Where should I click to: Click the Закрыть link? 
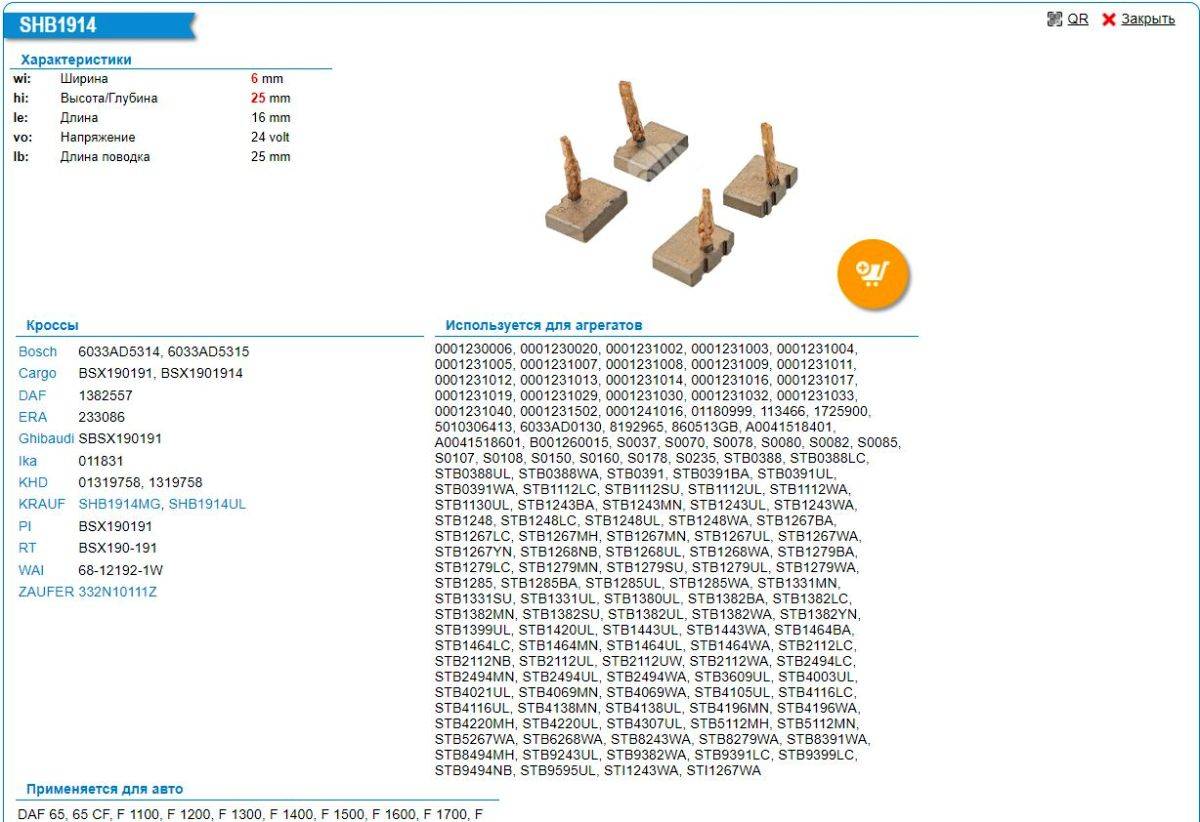(1147, 19)
